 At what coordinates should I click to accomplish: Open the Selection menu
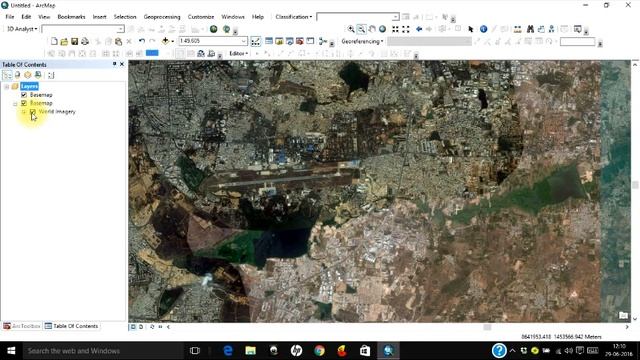(125, 17)
